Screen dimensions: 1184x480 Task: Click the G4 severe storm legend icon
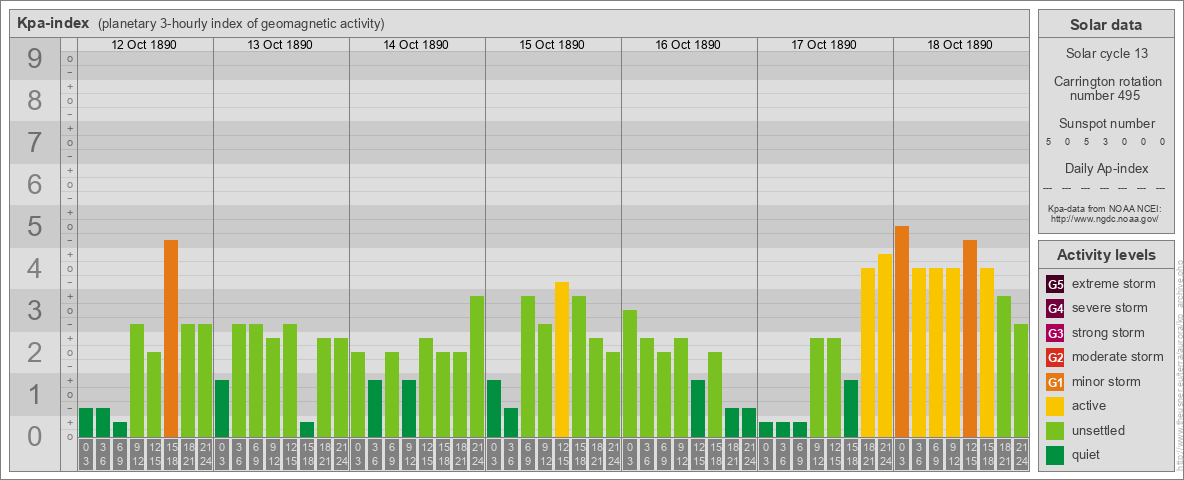(x=1055, y=308)
